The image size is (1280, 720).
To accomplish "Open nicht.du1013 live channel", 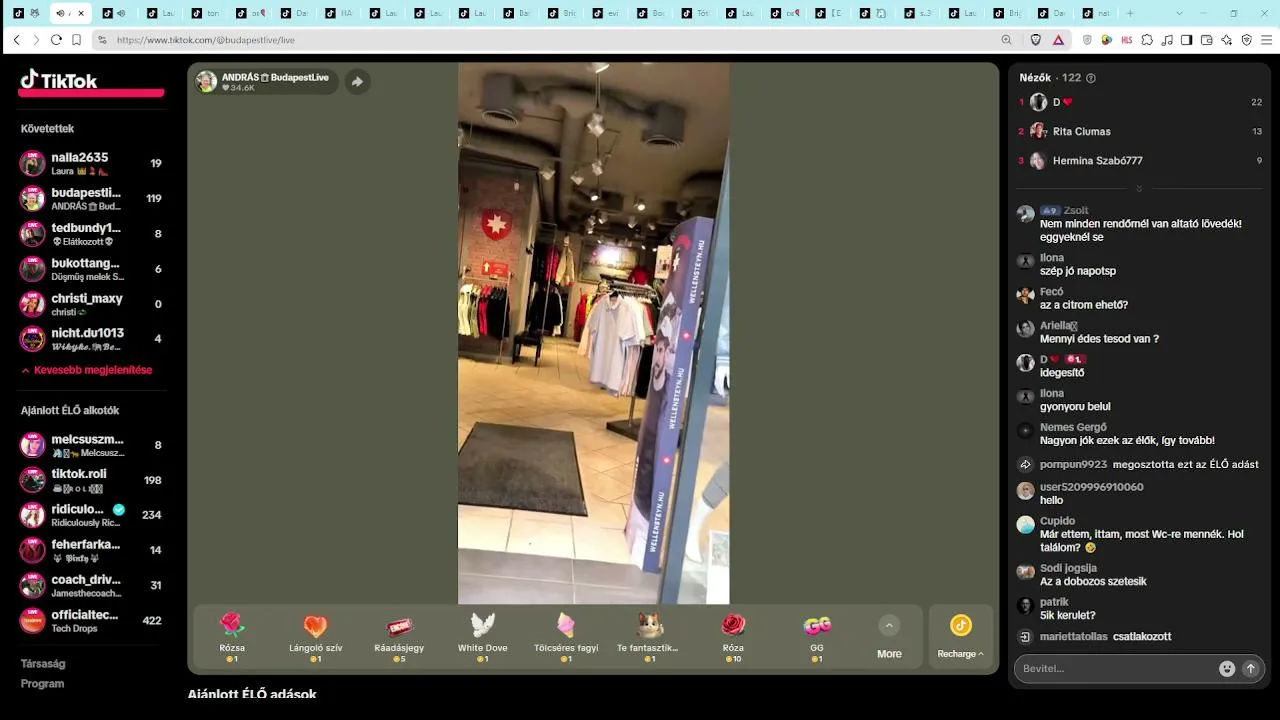I will [x=91, y=339].
